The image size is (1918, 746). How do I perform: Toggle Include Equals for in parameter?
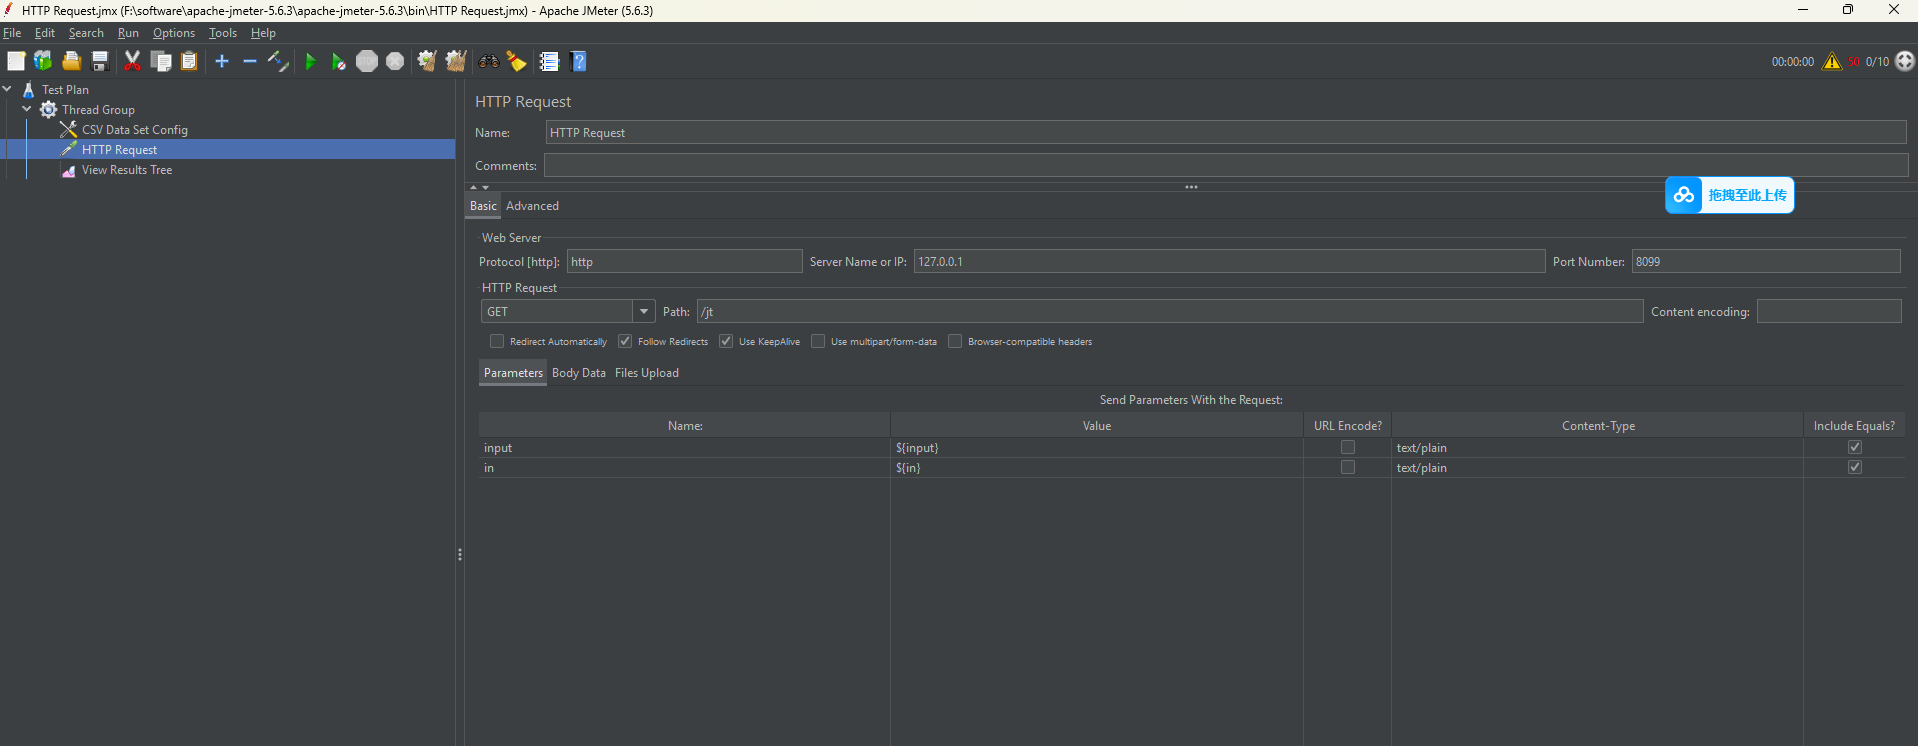(x=1855, y=467)
